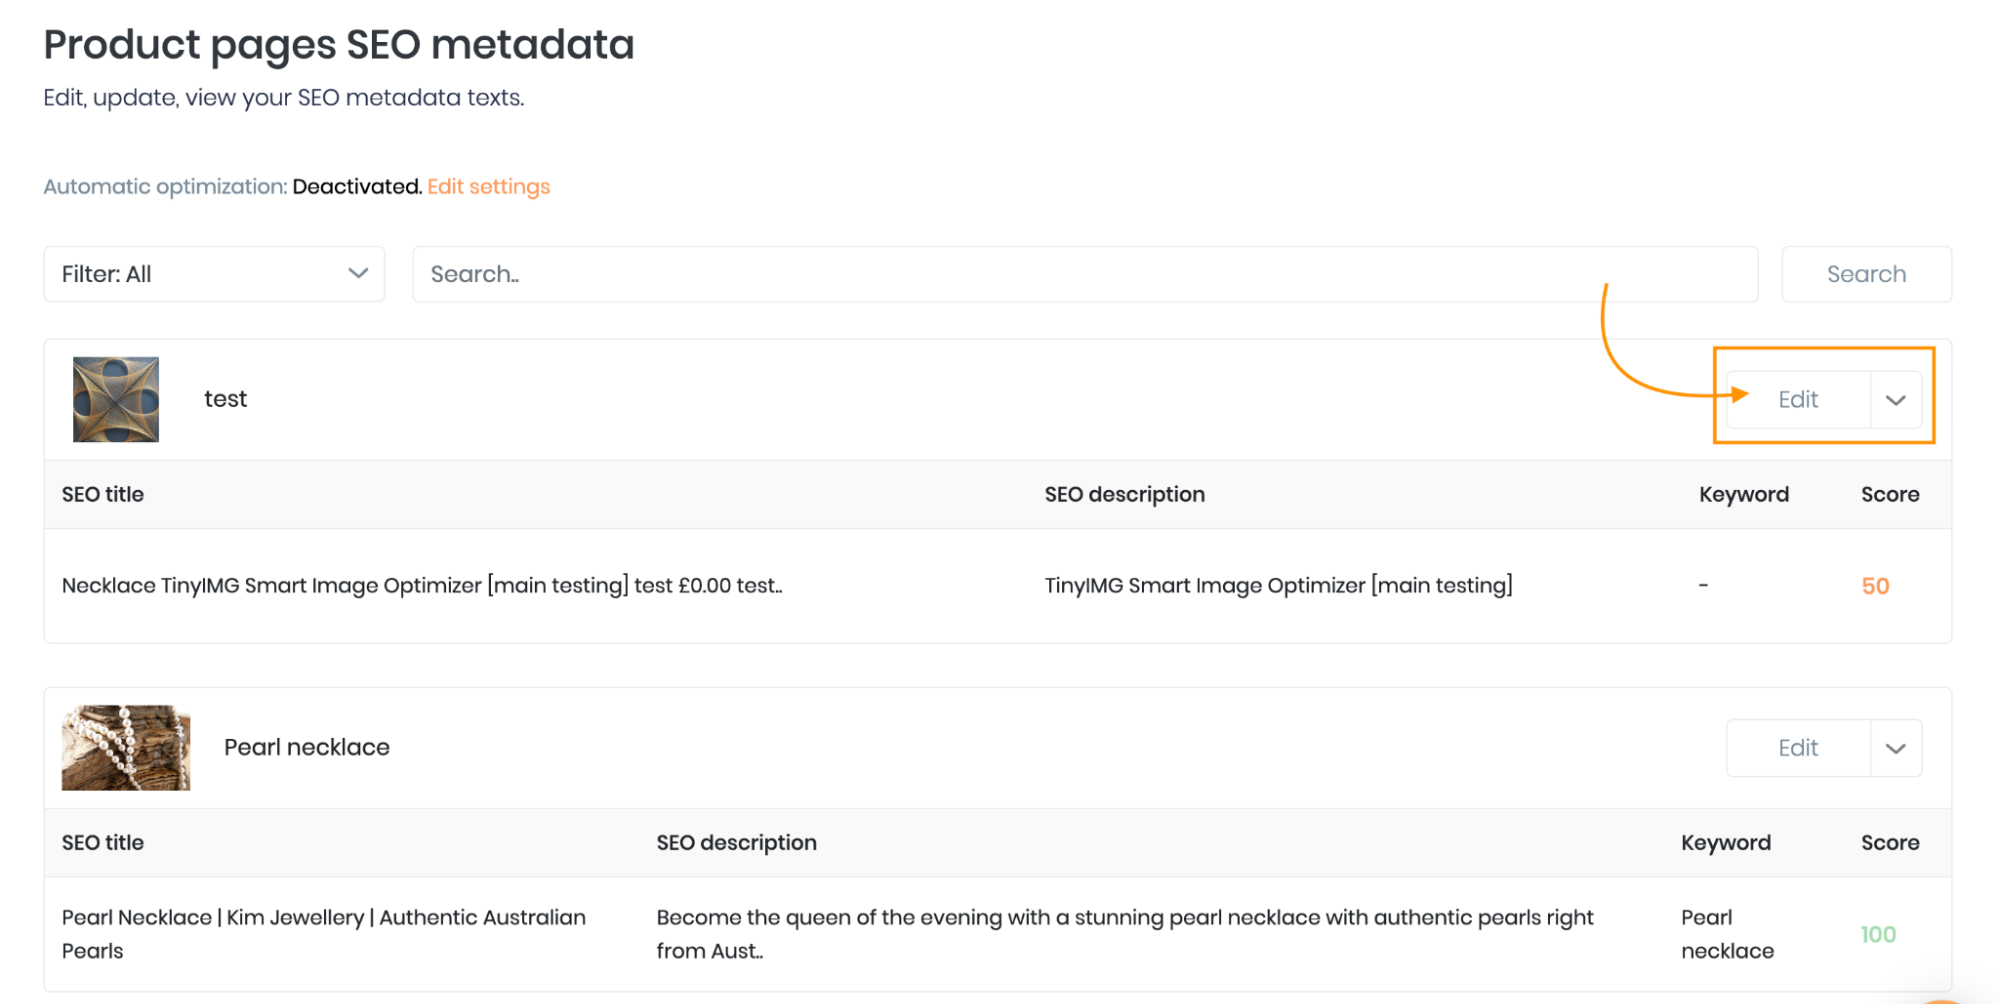Click 'Become the queen' SEO description
The image size is (1999, 1005).
pos(1125,934)
